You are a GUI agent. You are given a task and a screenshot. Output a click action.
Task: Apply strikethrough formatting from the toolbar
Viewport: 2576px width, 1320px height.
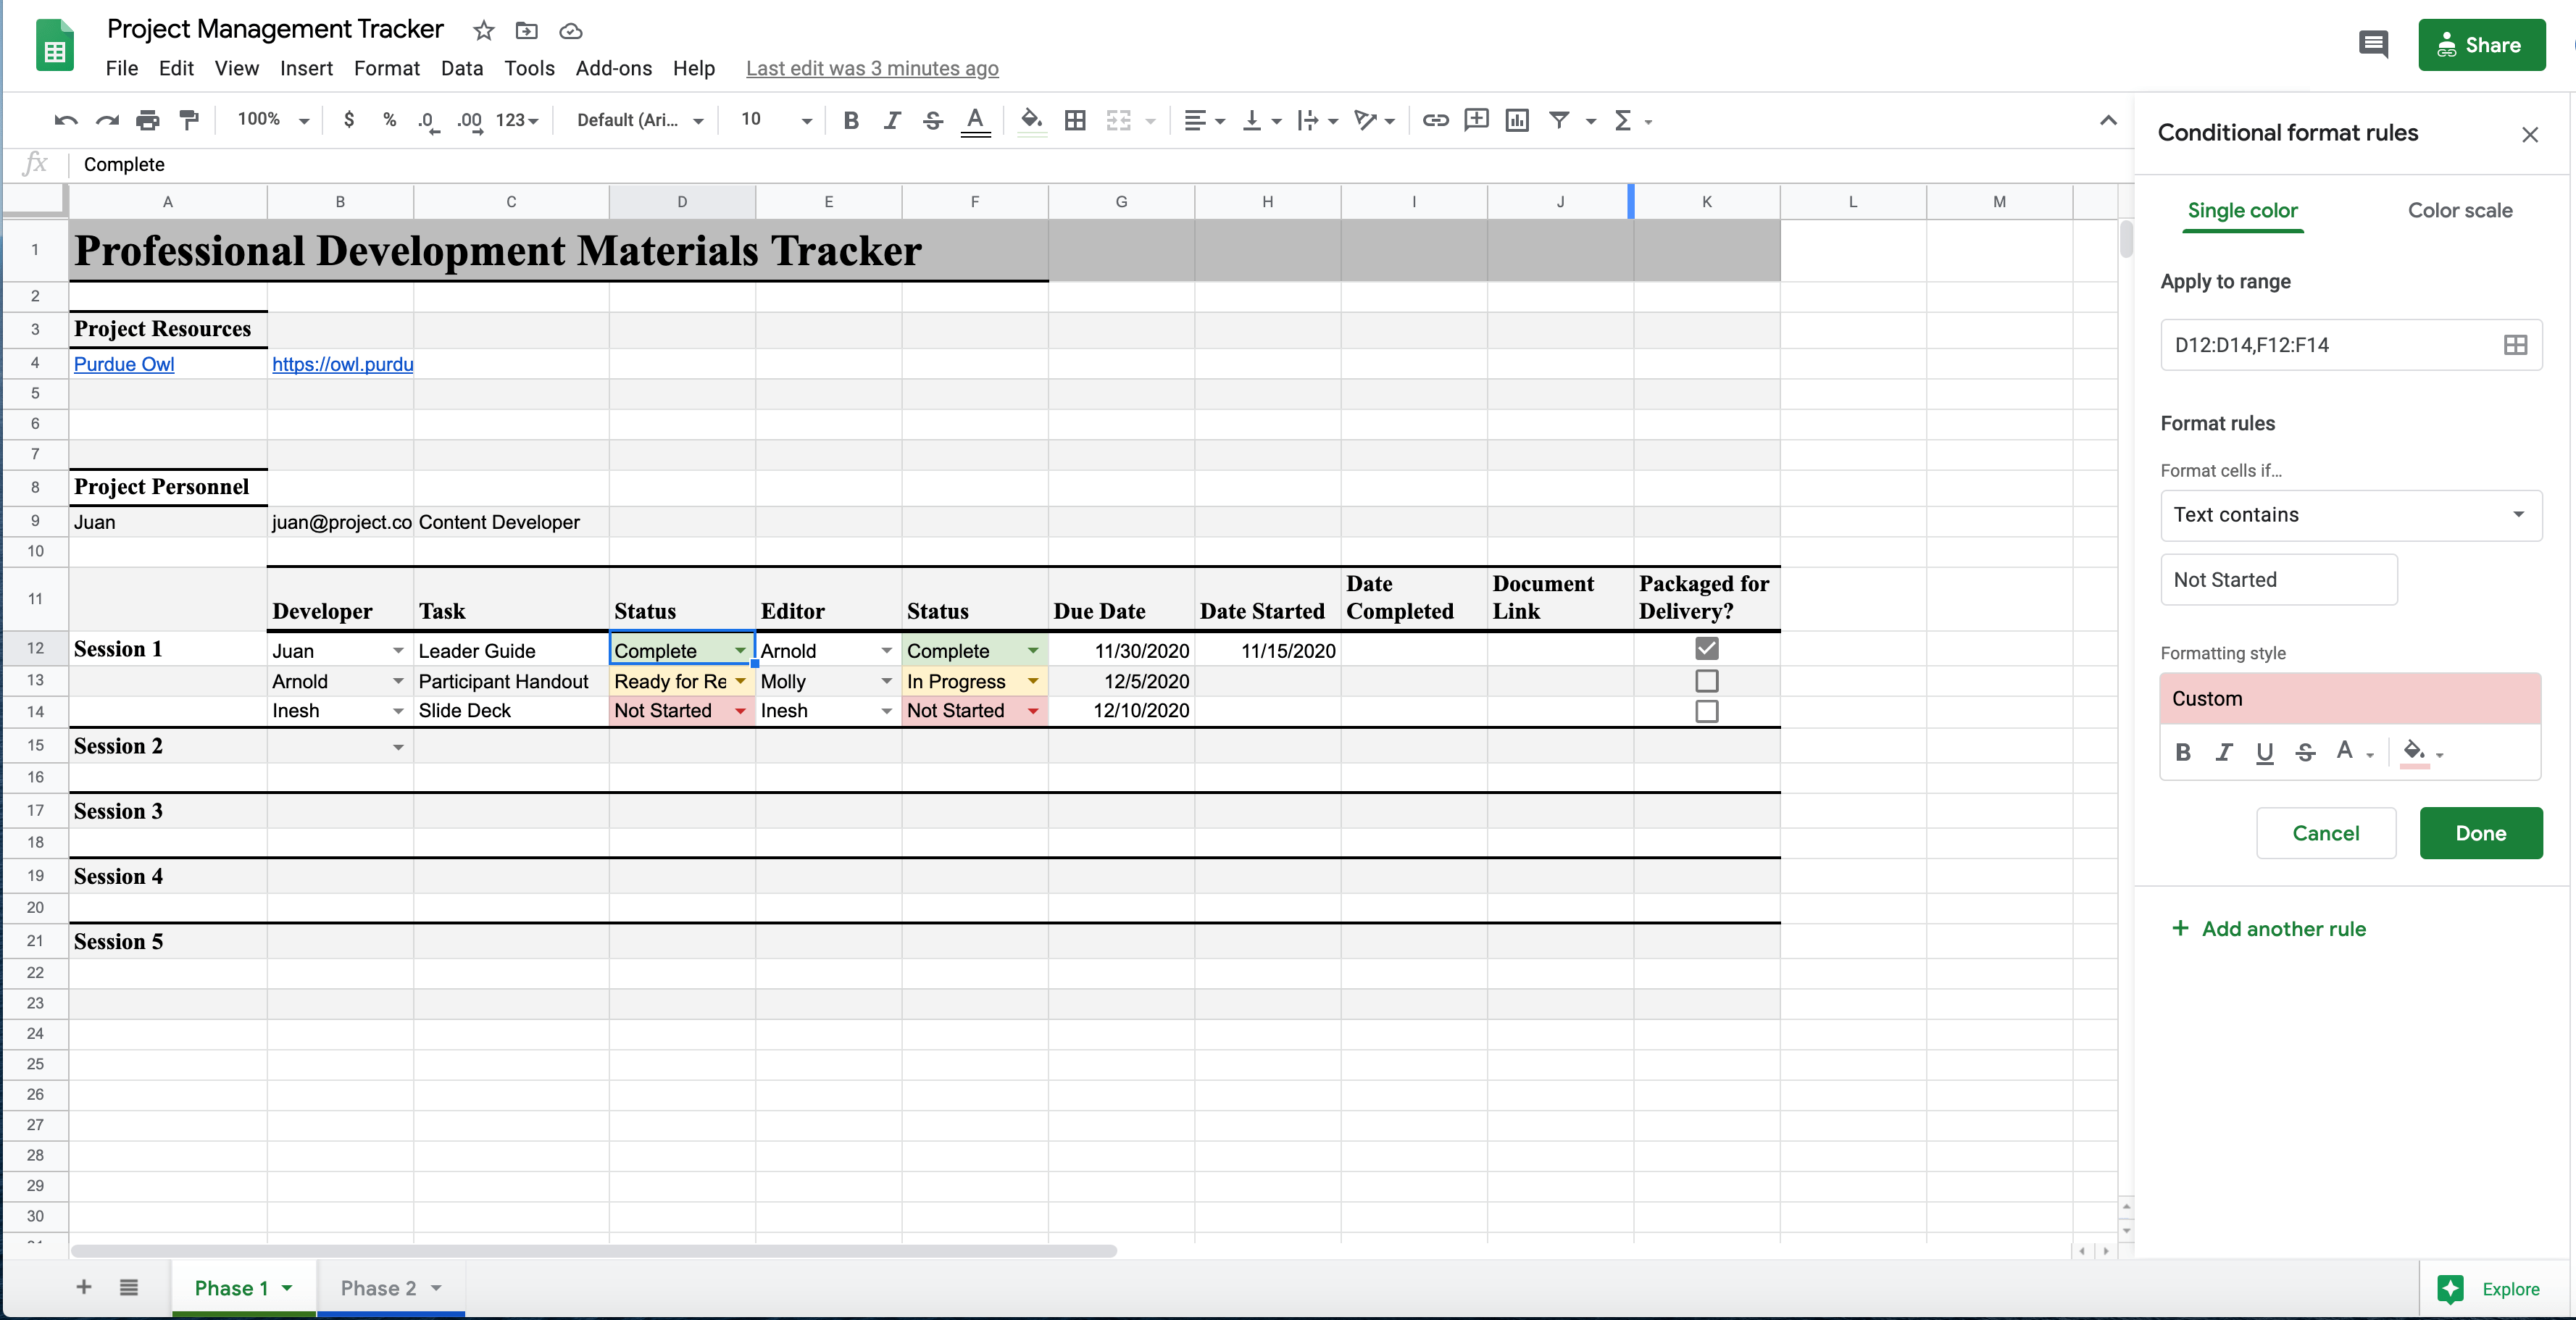(x=932, y=120)
